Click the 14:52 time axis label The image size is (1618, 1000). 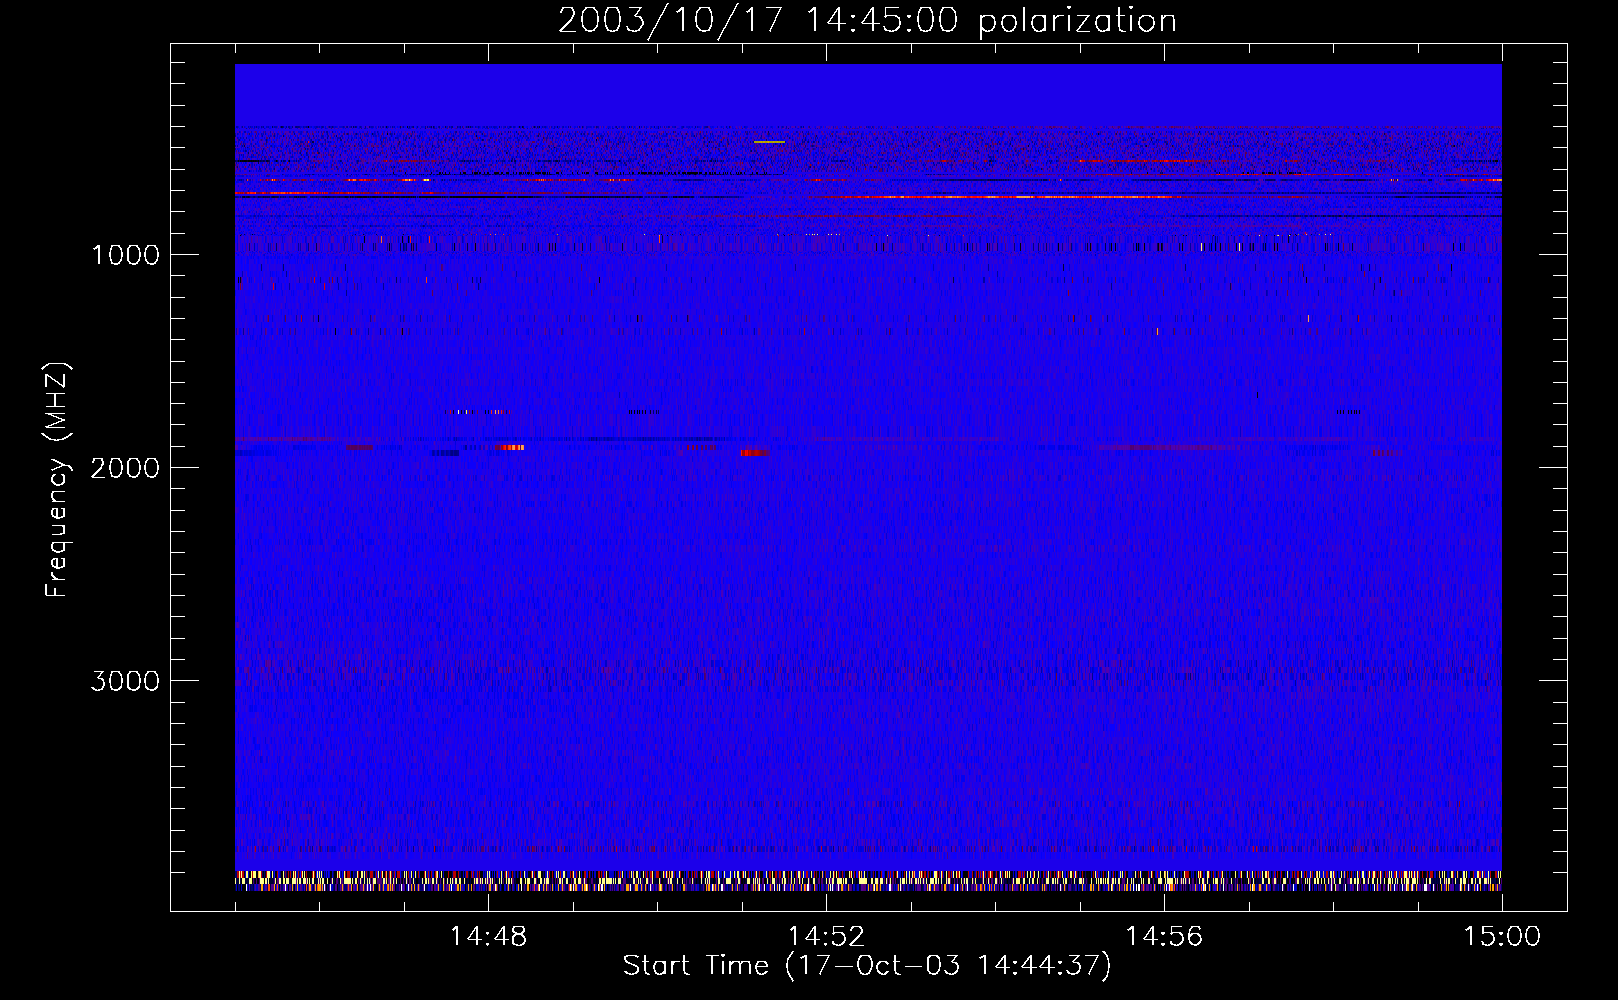pos(826,937)
